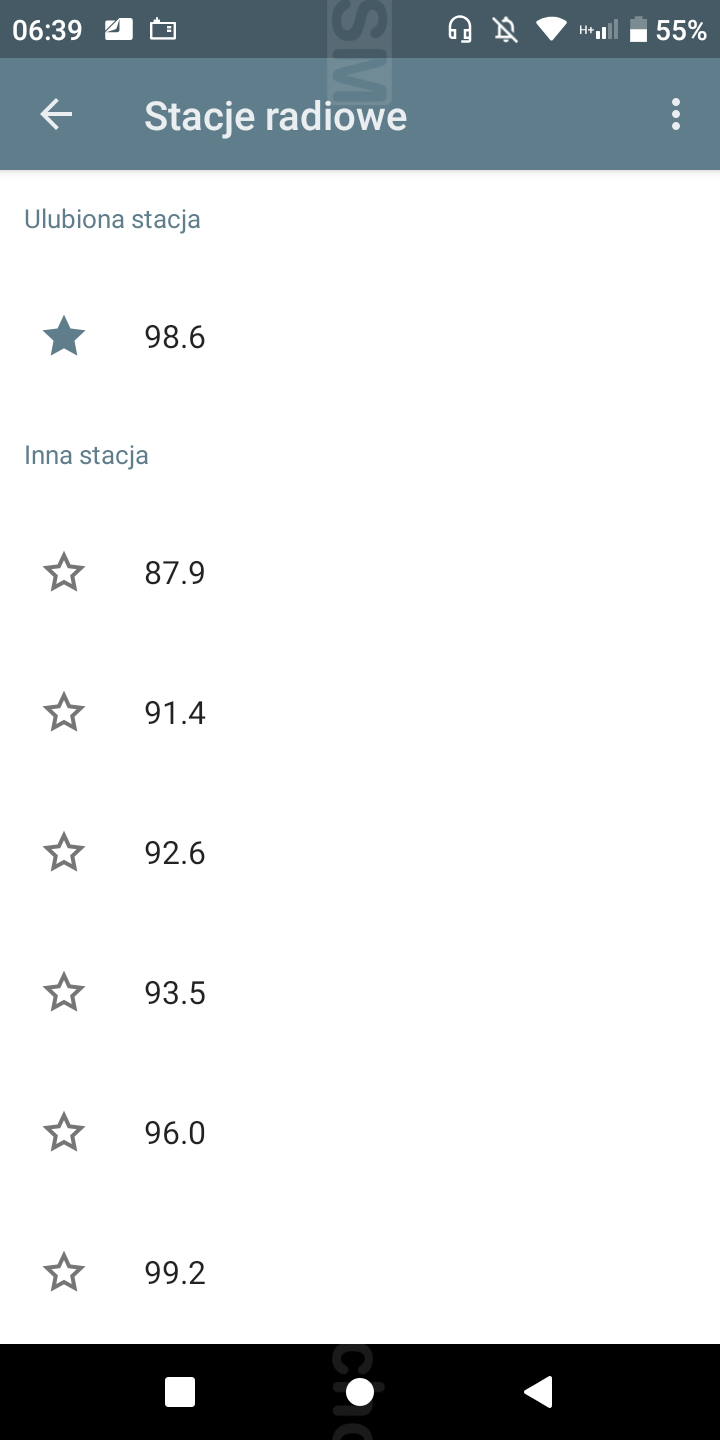Screen dimensions: 720x1440
Task: Tap the Android home circle button
Action: 360,1392
